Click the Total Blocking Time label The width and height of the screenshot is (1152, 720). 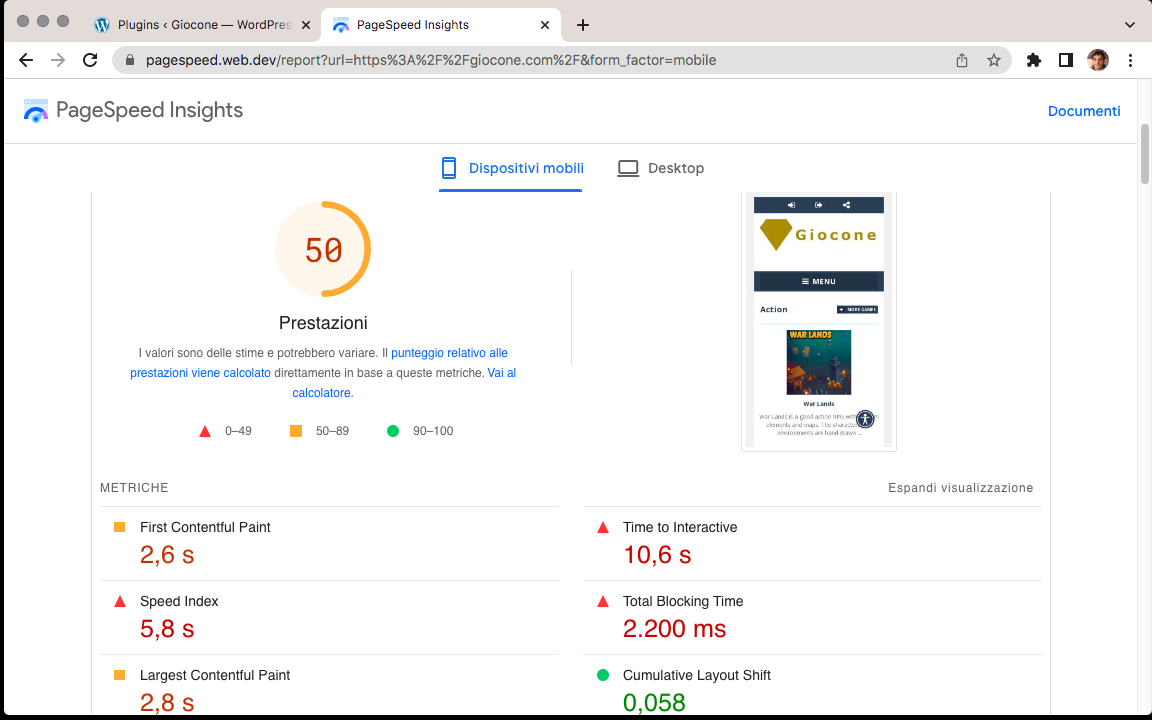[683, 602]
